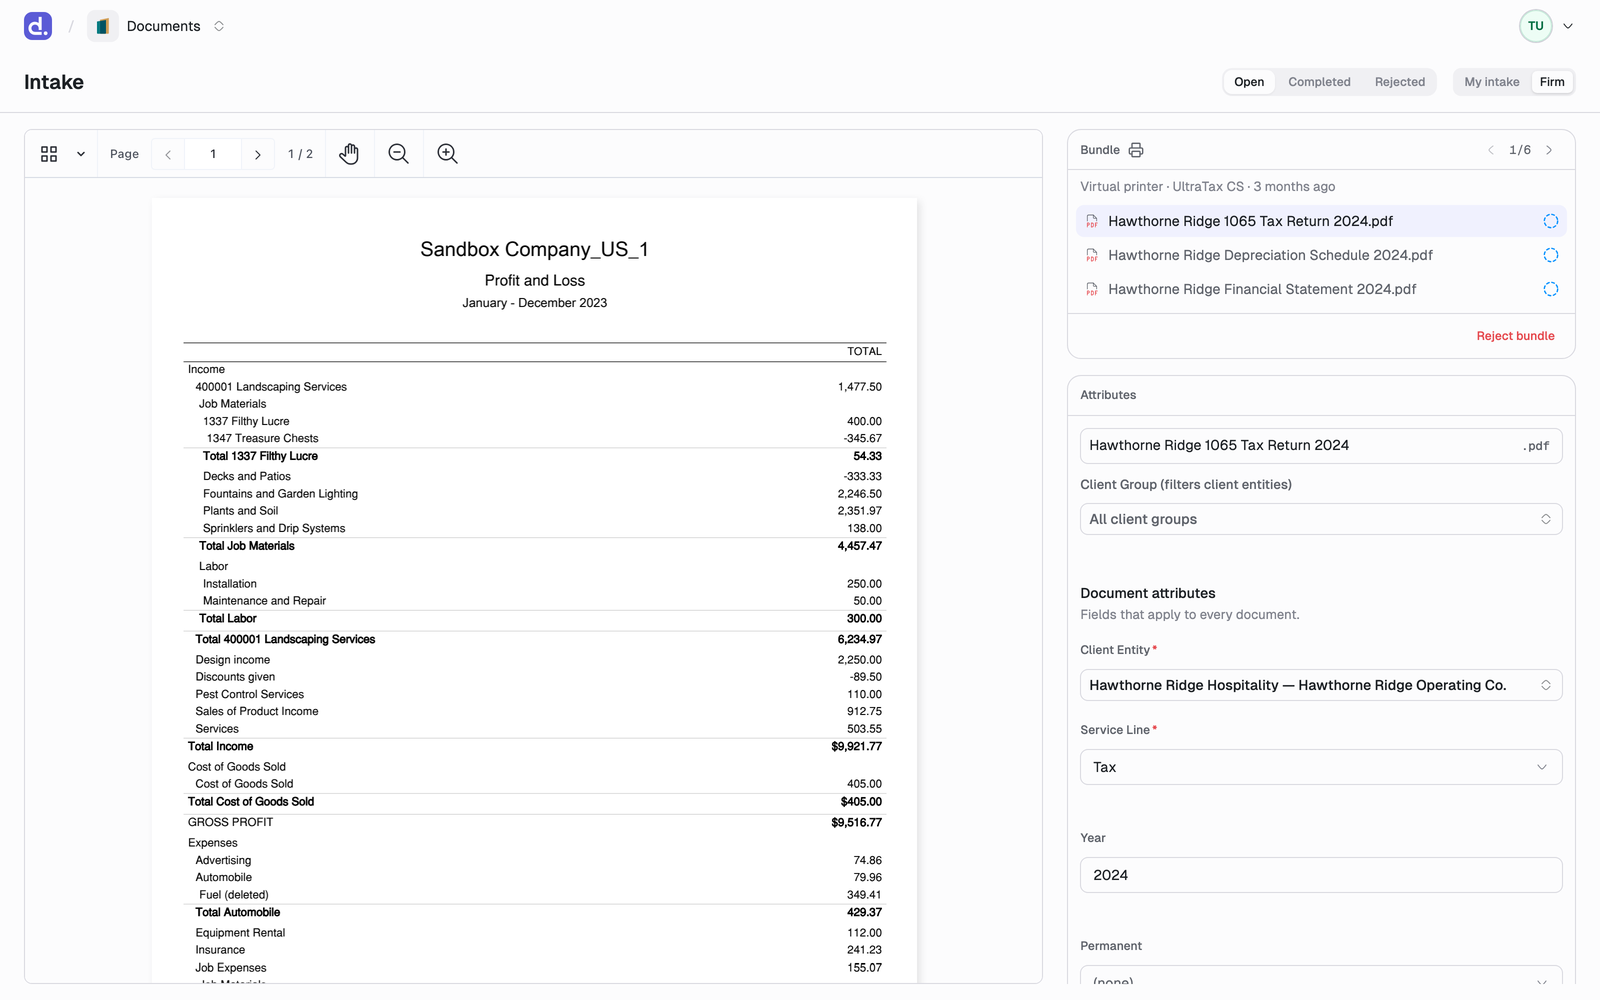This screenshot has height=1000, width=1600.
Task: Switch to the Rejected tab
Action: tap(1400, 82)
